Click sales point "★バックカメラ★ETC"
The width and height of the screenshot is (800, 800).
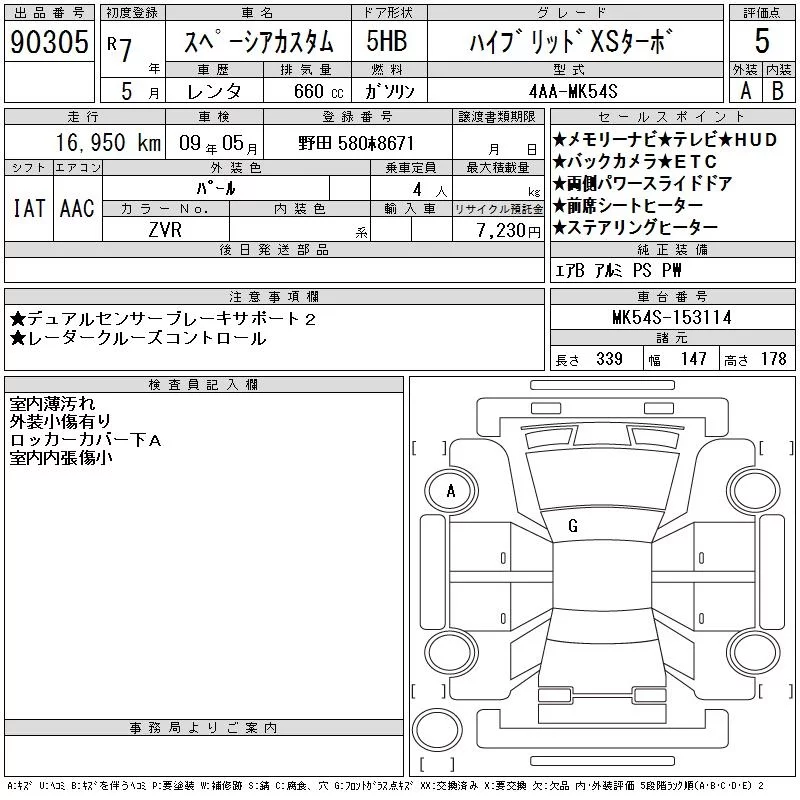pyautogui.click(x=635, y=162)
